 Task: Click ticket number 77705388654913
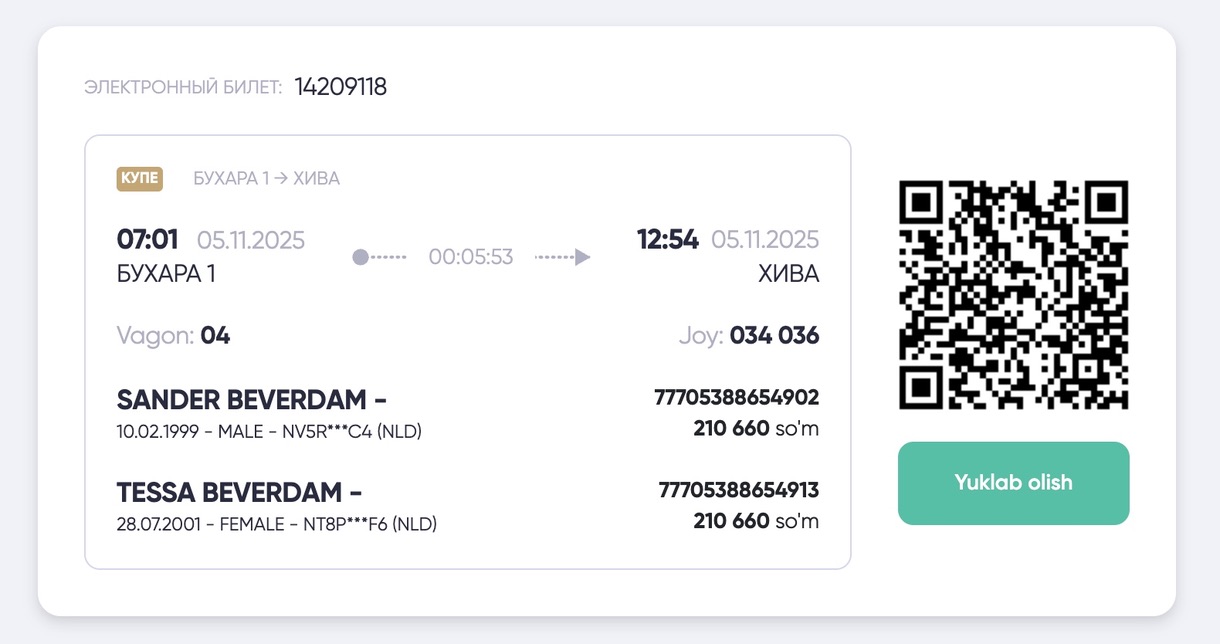[738, 490]
